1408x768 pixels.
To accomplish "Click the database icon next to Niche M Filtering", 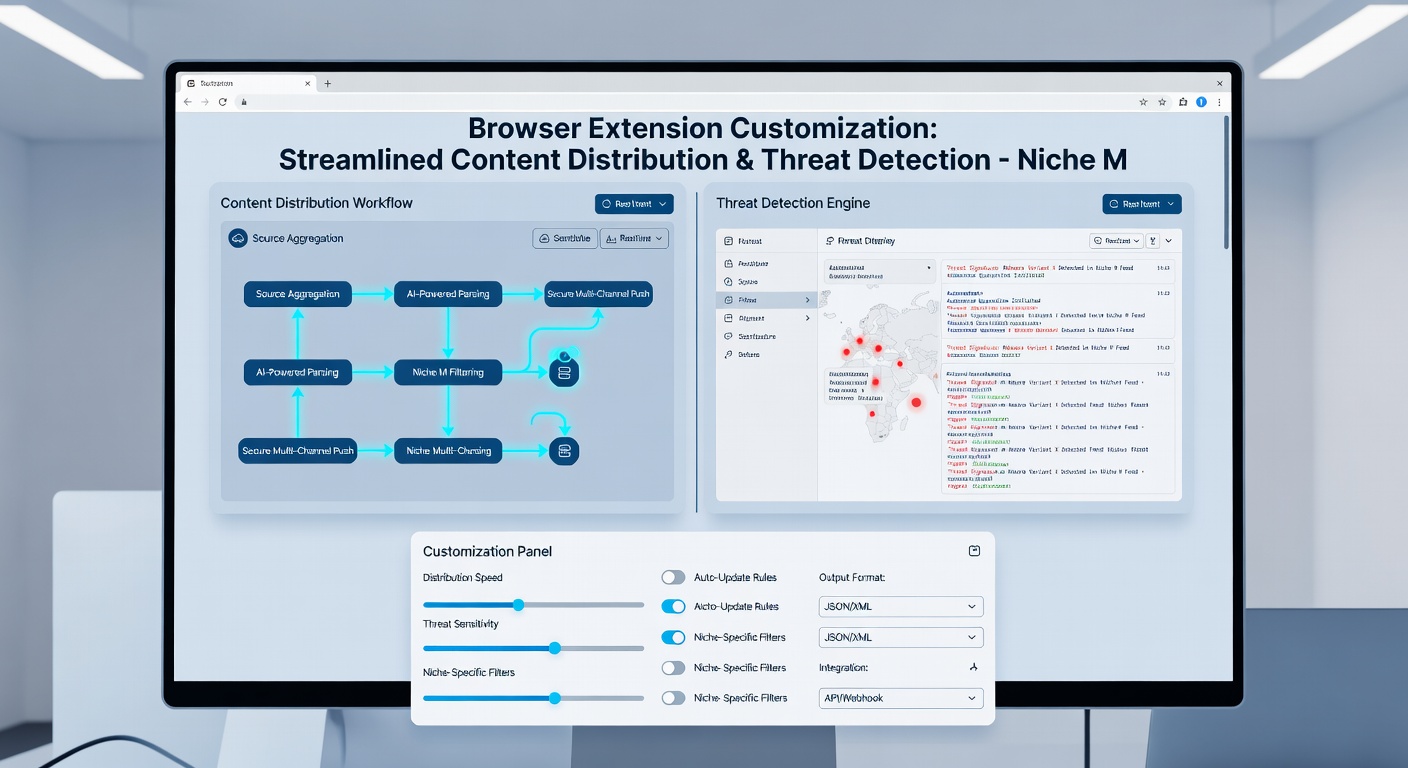I will pyautogui.click(x=564, y=372).
